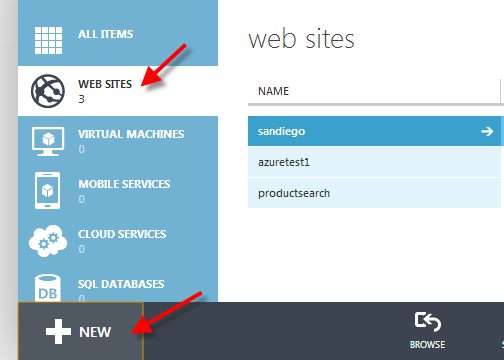Click the Virtual Machines count 0
The image size is (504, 360).
point(82,149)
